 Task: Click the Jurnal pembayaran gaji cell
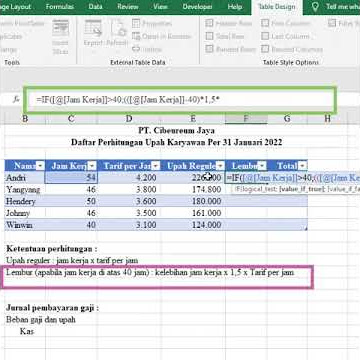52,308
